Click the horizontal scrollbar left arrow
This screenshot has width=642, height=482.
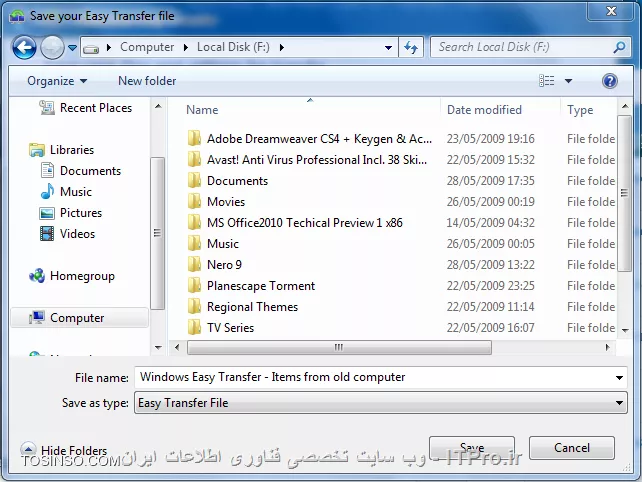tap(177, 348)
